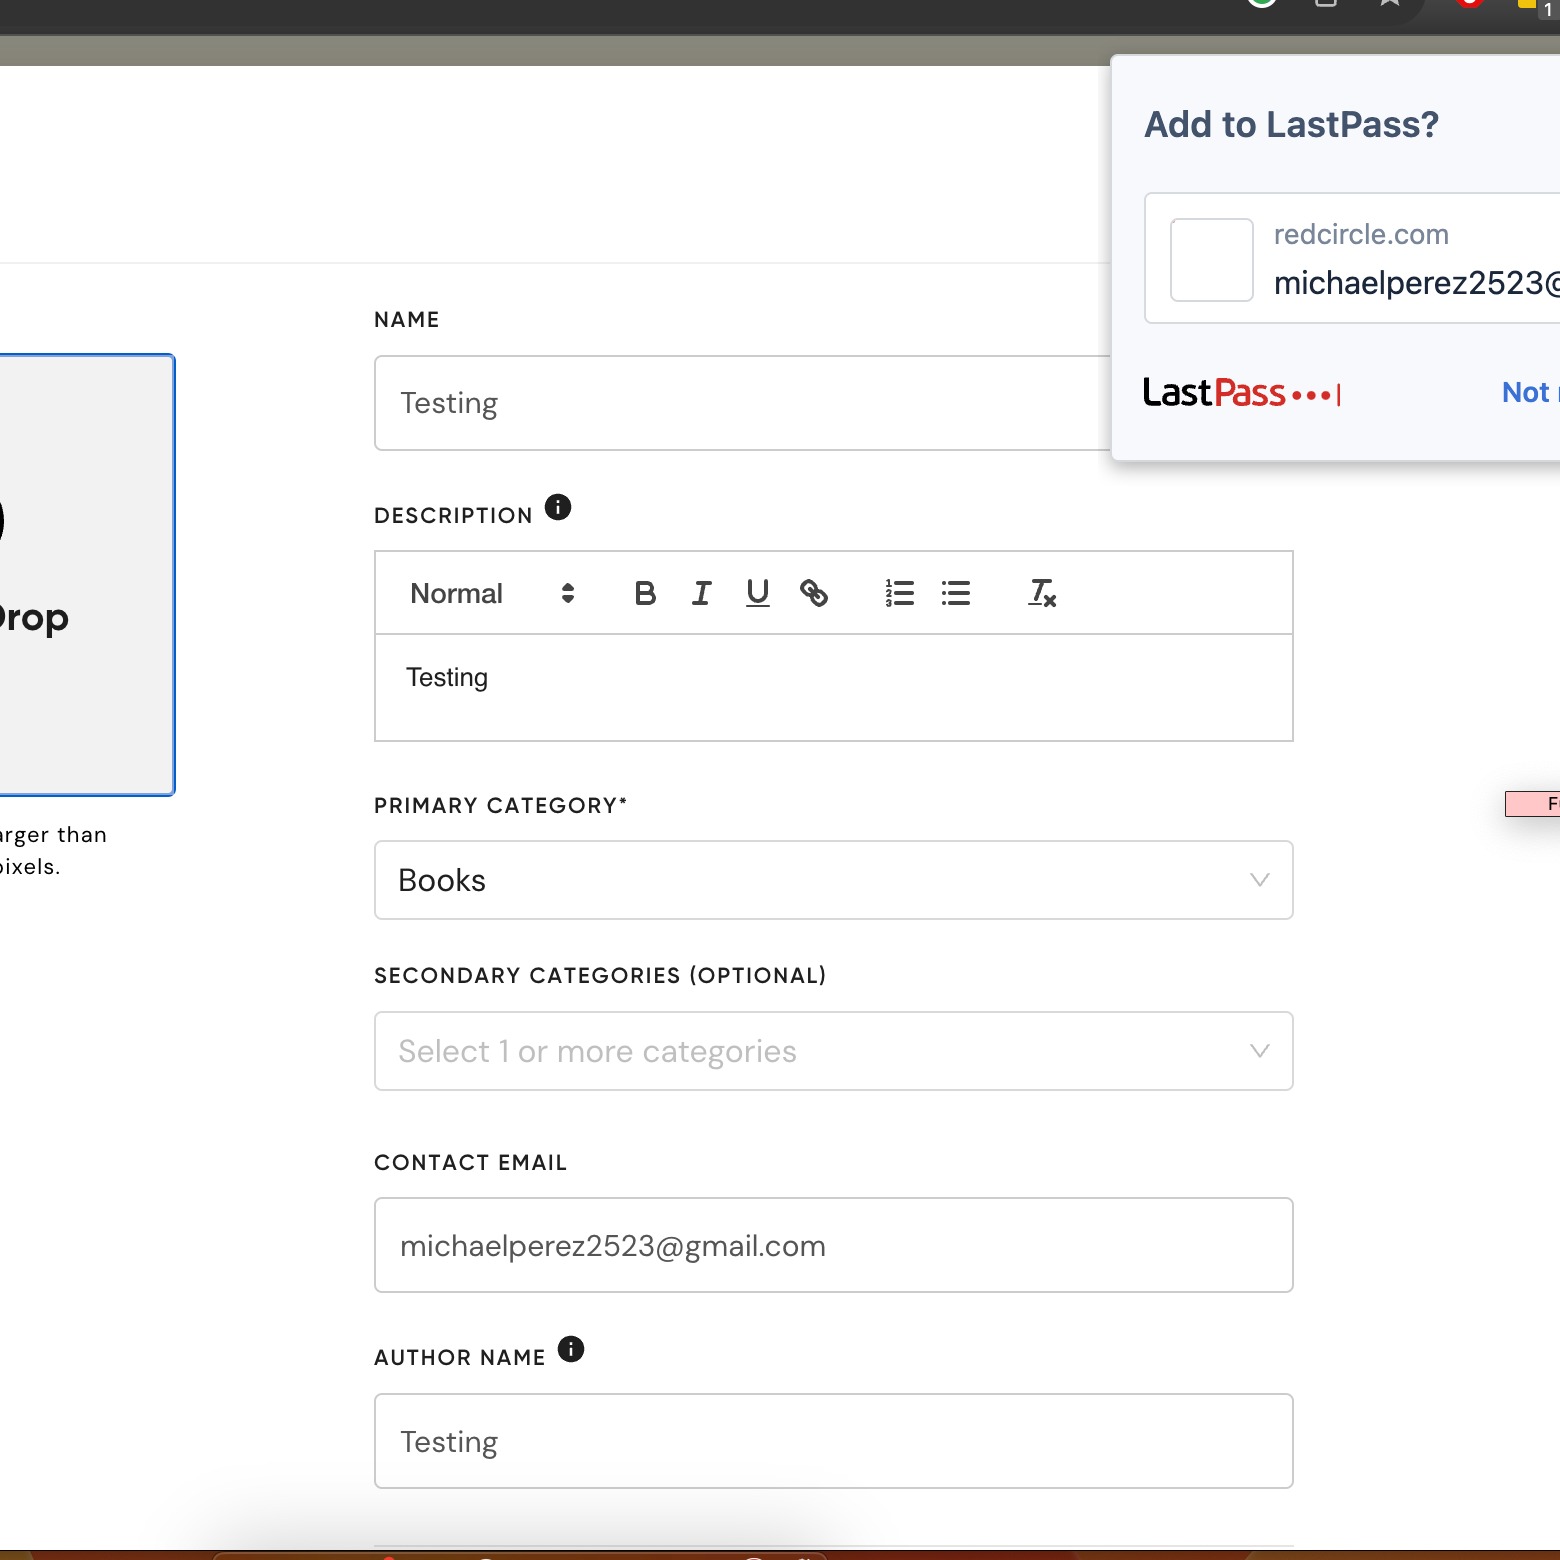This screenshot has height=1560, width=1560.
Task: Focus the Author Name field
Action: (x=833, y=1441)
